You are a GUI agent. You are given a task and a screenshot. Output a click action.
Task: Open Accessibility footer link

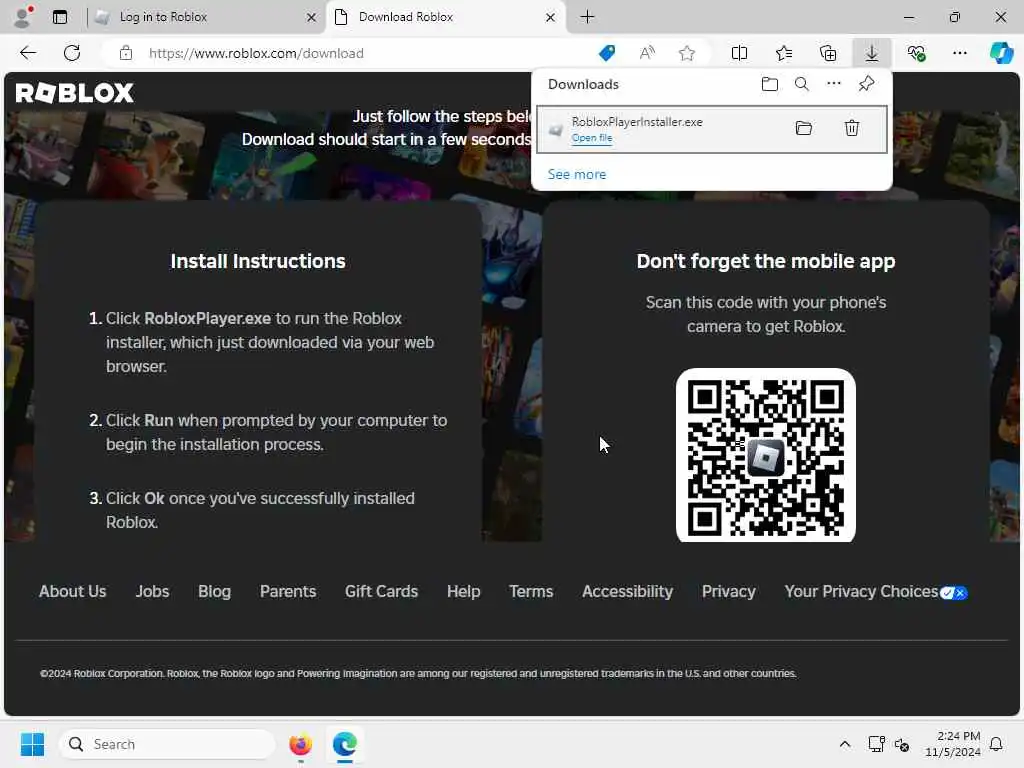pyautogui.click(x=628, y=591)
